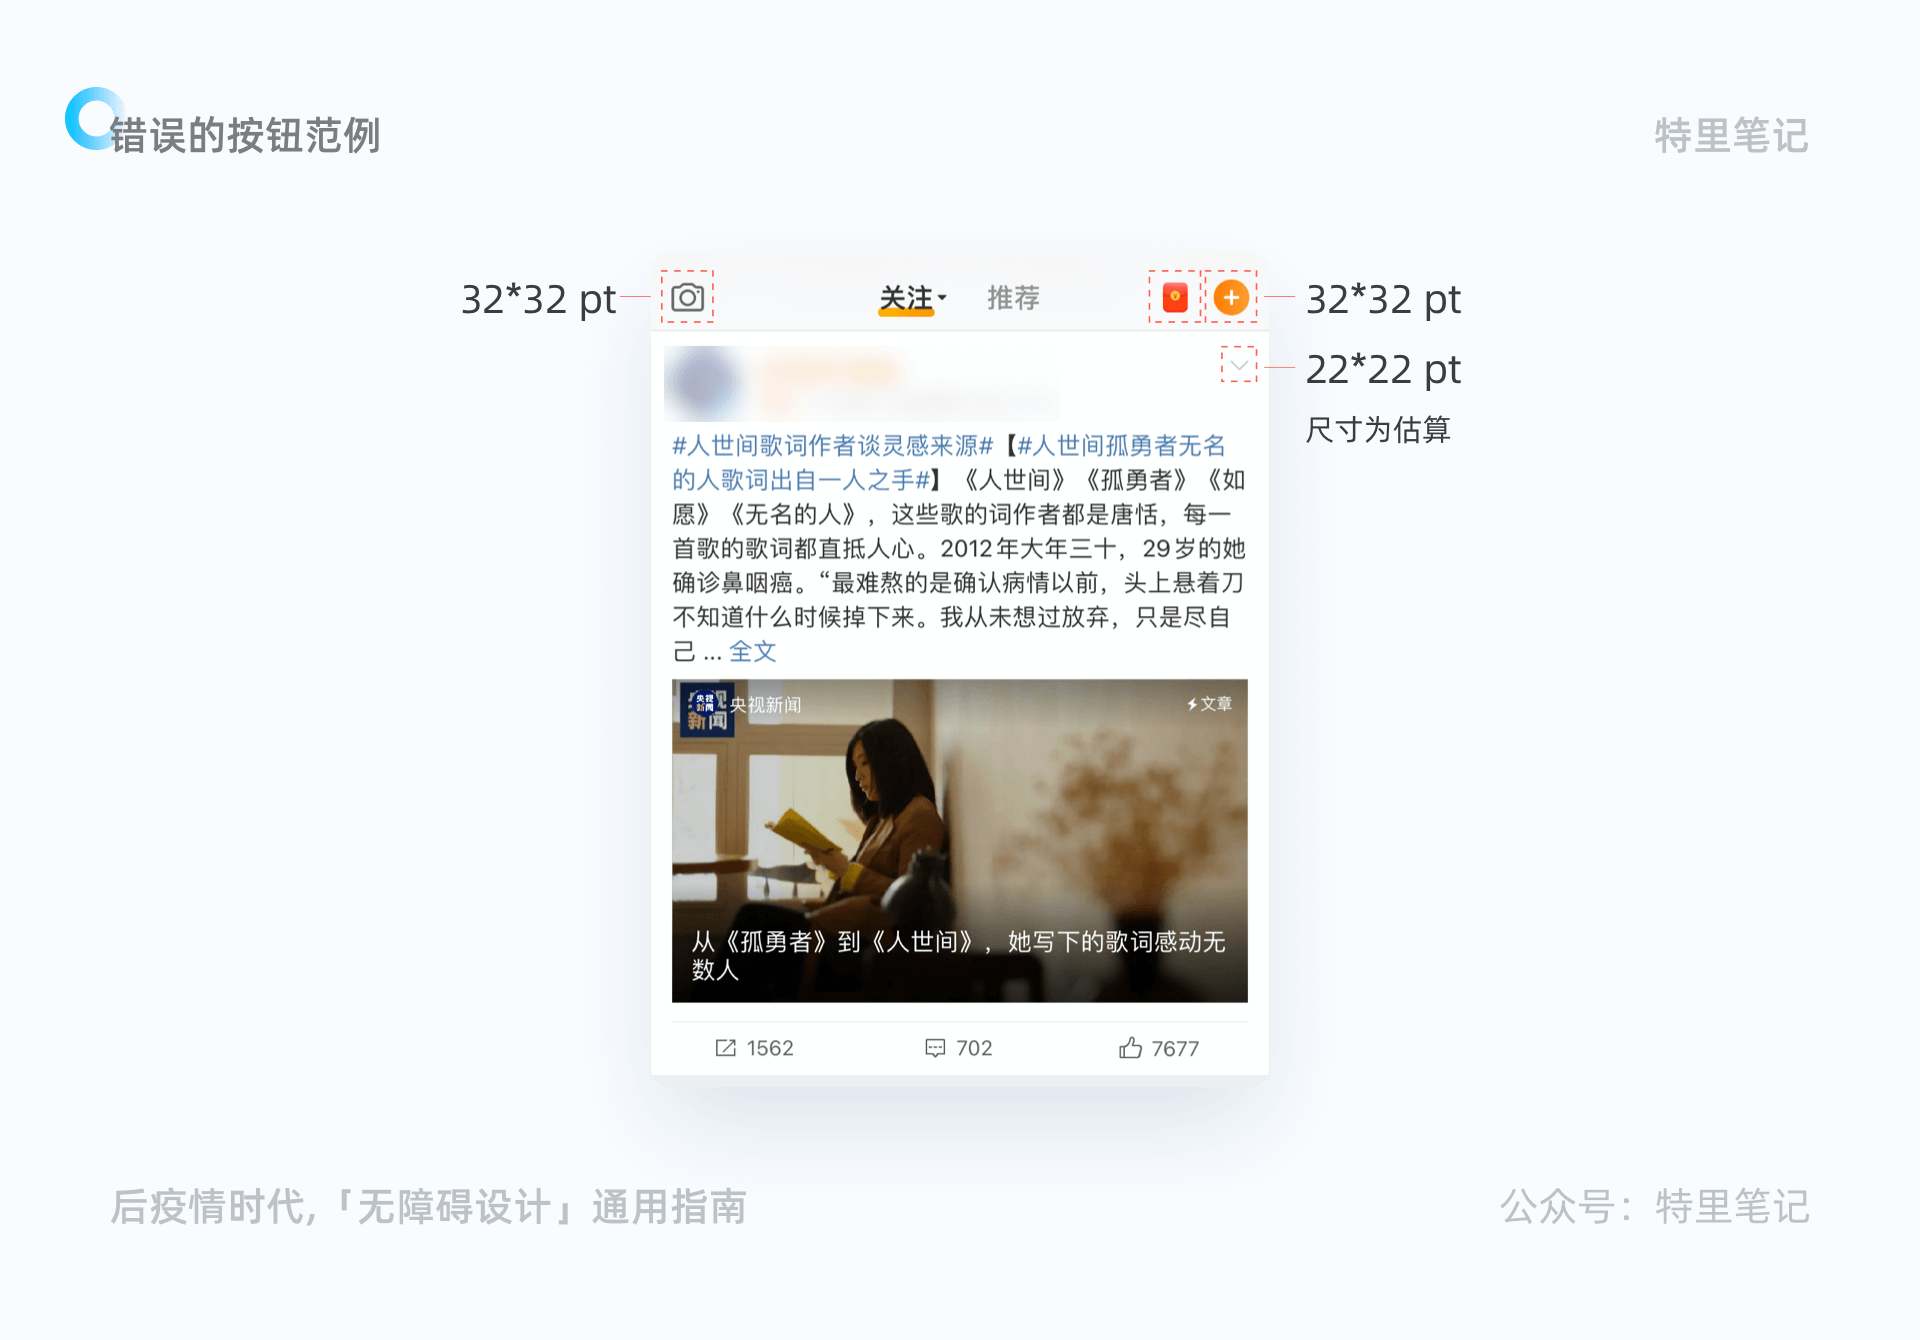Expand the post options chevron

click(x=1239, y=365)
